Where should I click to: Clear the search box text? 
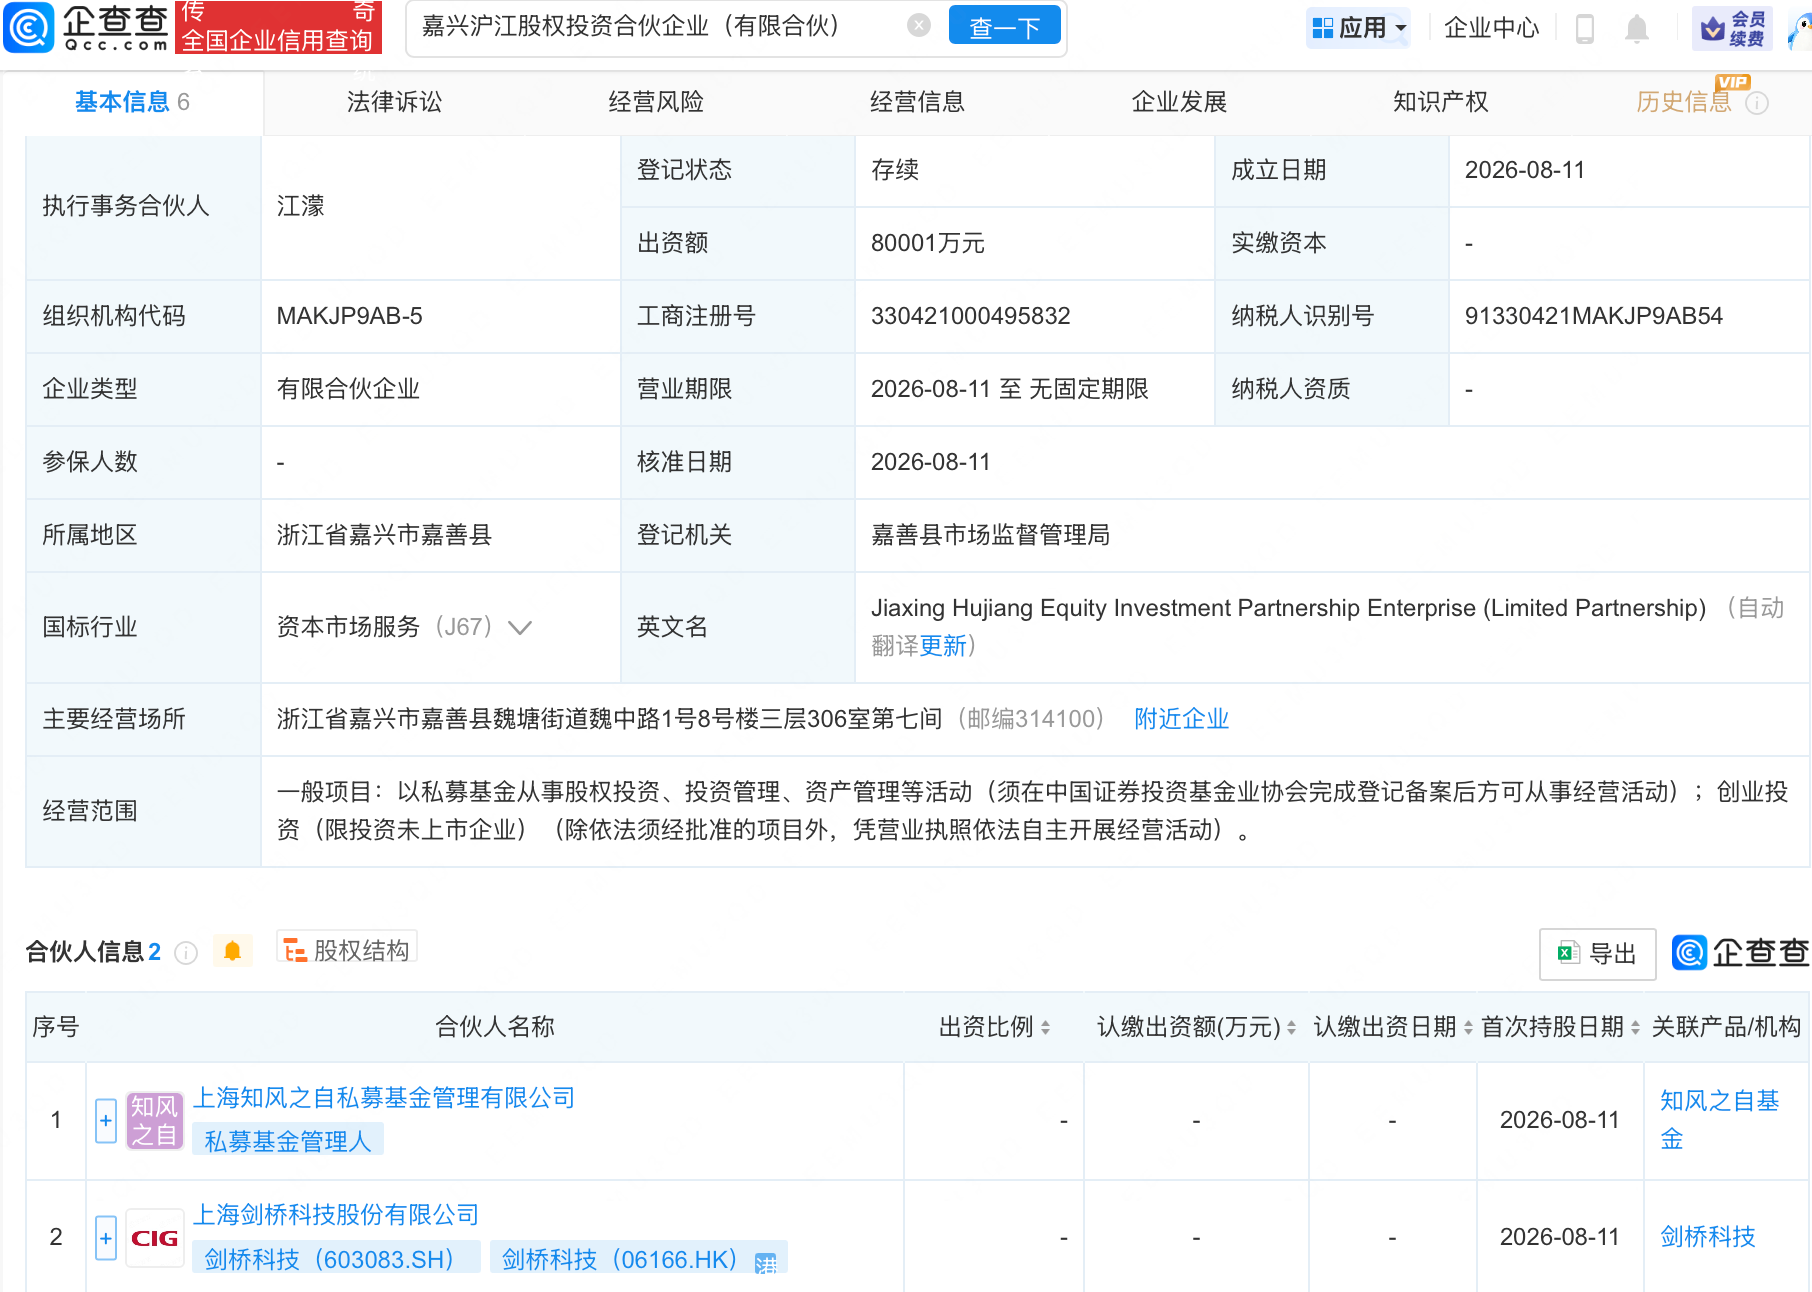[x=919, y=26]
